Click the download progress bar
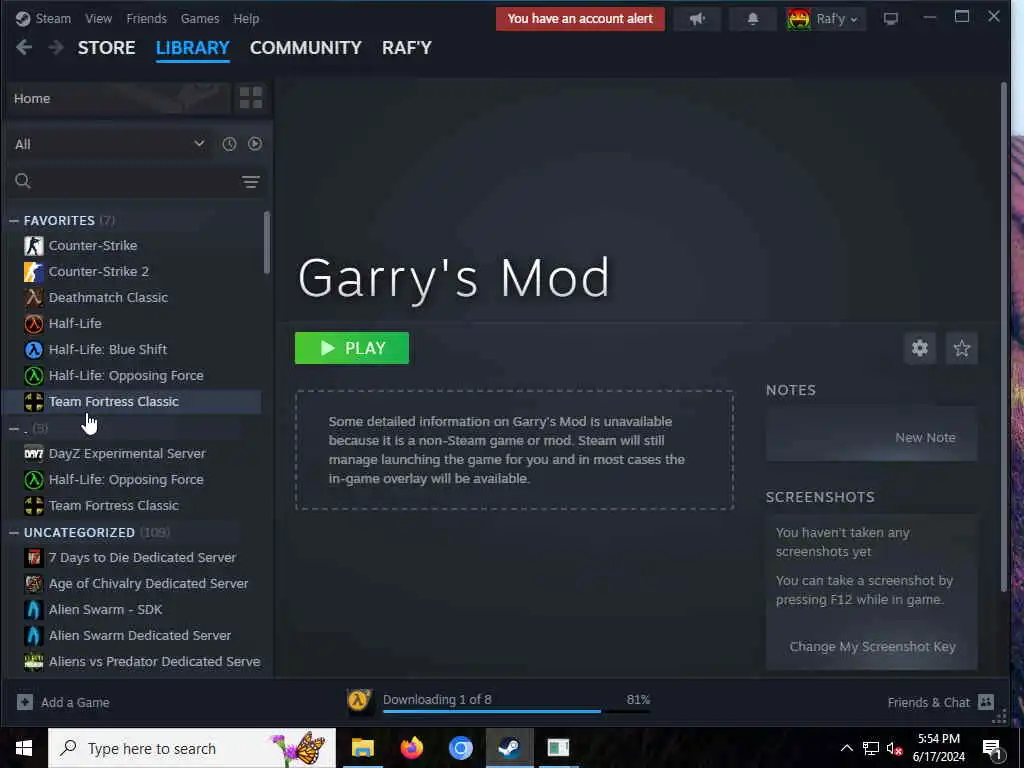Viewport: 1024px width, 768px height. (516, 711)
